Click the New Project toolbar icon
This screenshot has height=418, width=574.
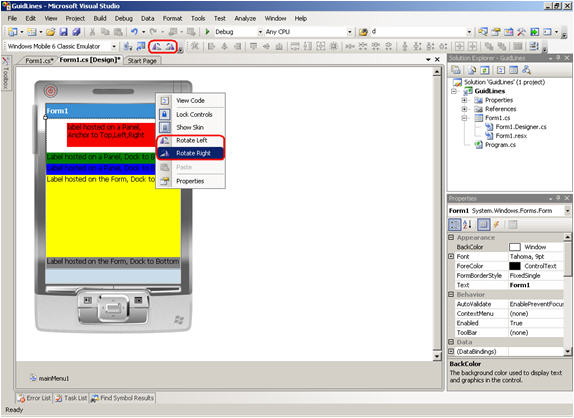tap(13, 32)
